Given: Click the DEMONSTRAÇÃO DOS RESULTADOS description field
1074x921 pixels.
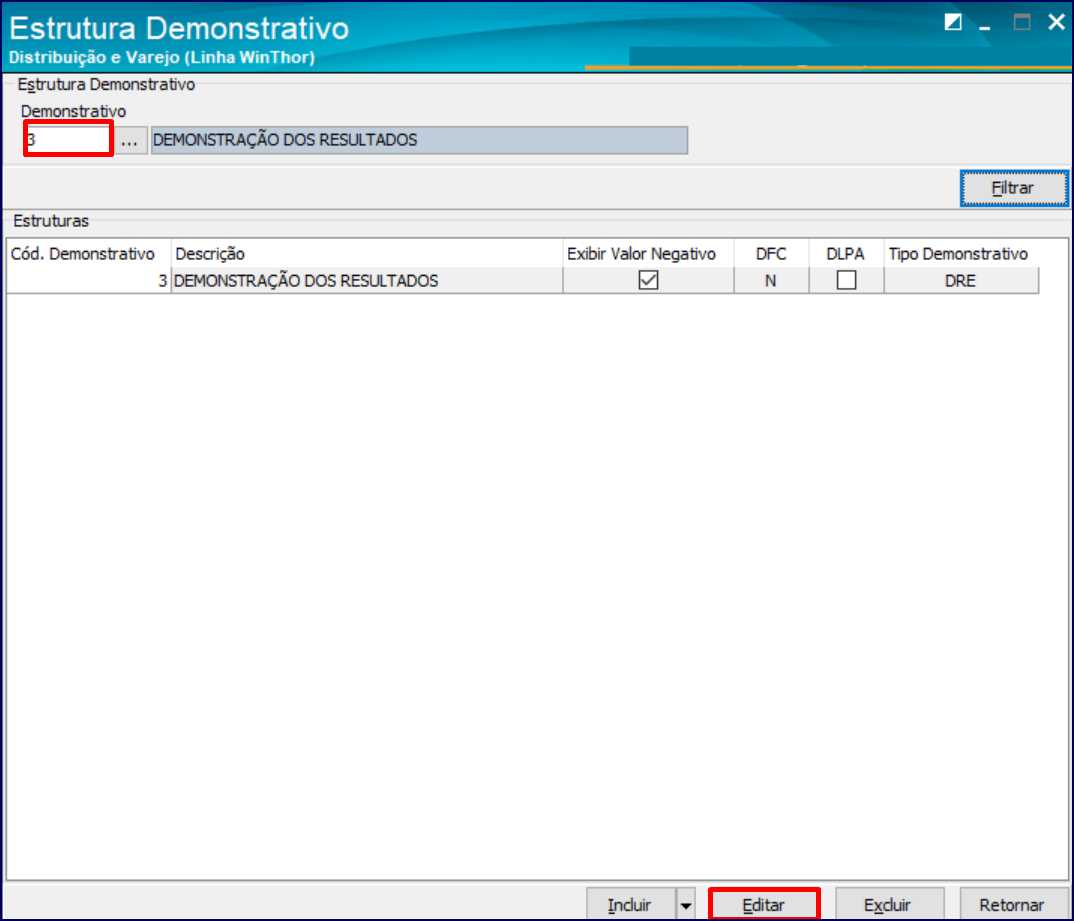Looking at the screenshot, I should (x=419, y=140).
